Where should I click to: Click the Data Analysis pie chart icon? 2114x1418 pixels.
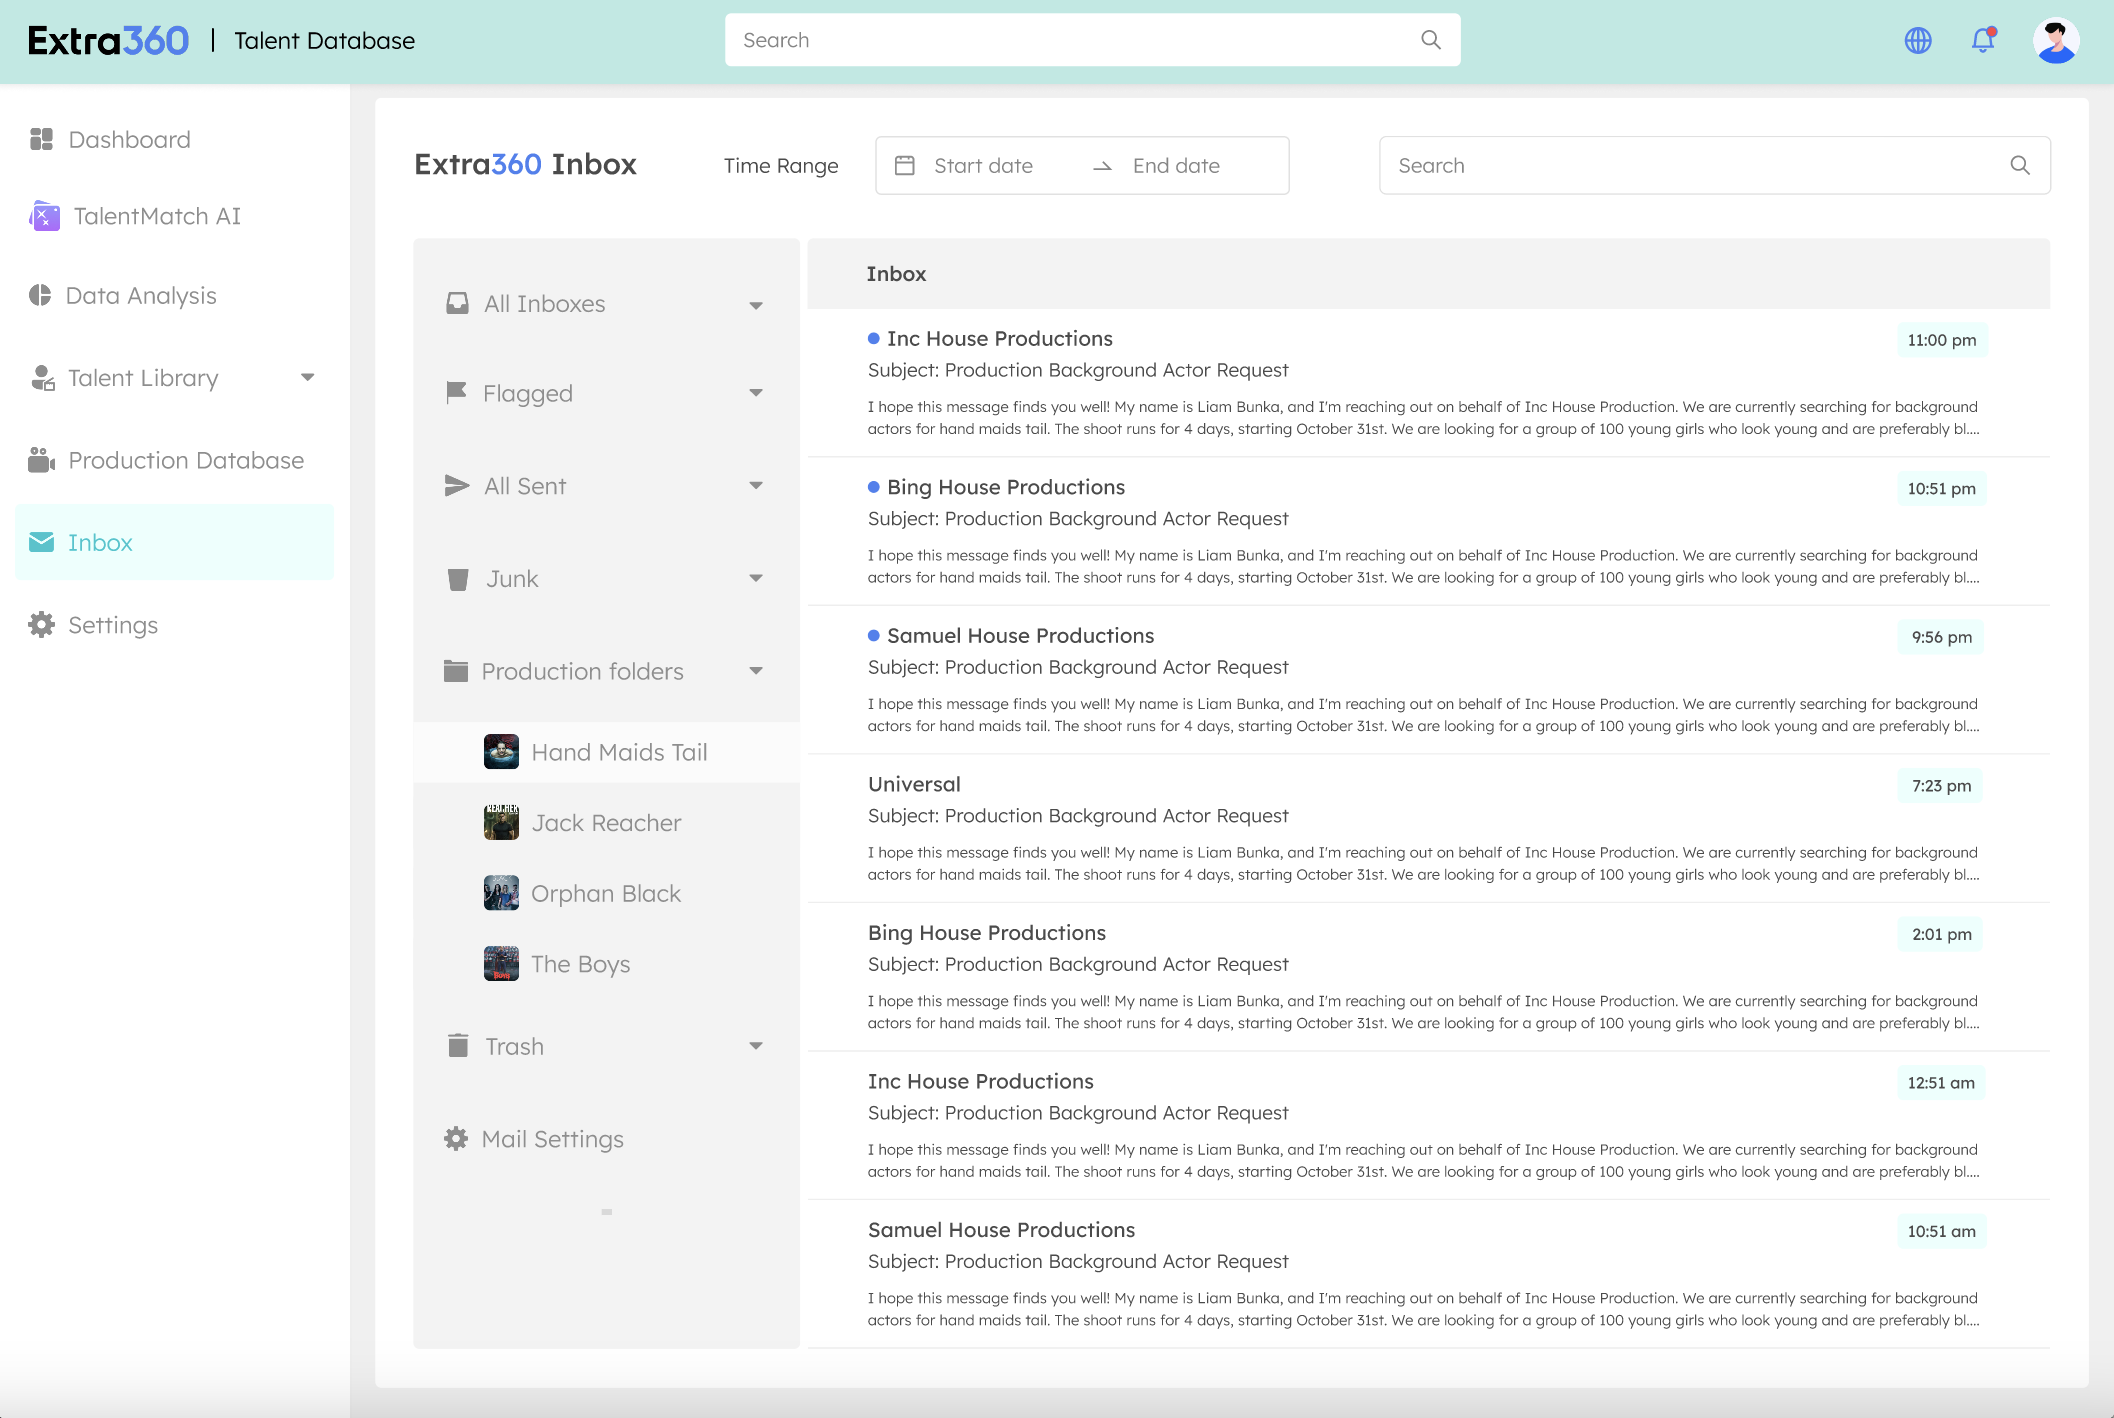(40, 295)
